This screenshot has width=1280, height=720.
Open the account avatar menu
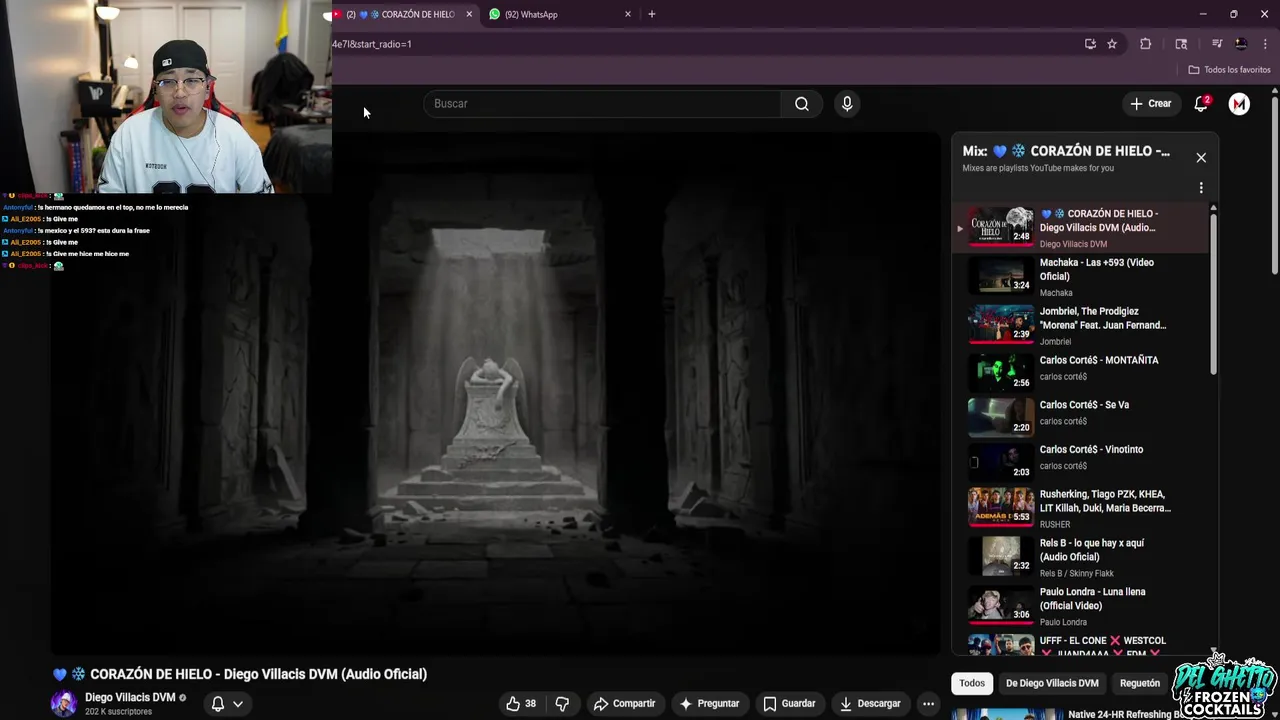pyautogui.click(x=1239, y=104)
